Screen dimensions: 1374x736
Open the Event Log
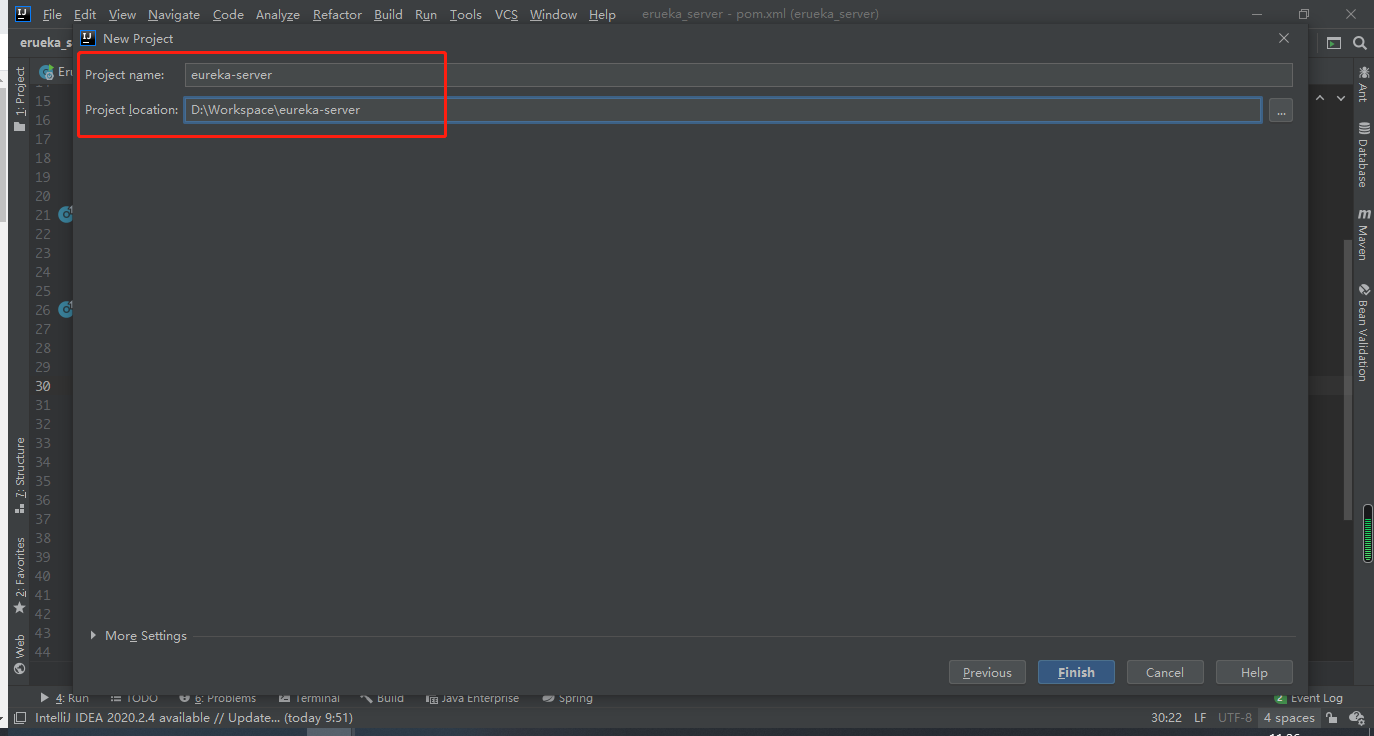coord(1308,698)
